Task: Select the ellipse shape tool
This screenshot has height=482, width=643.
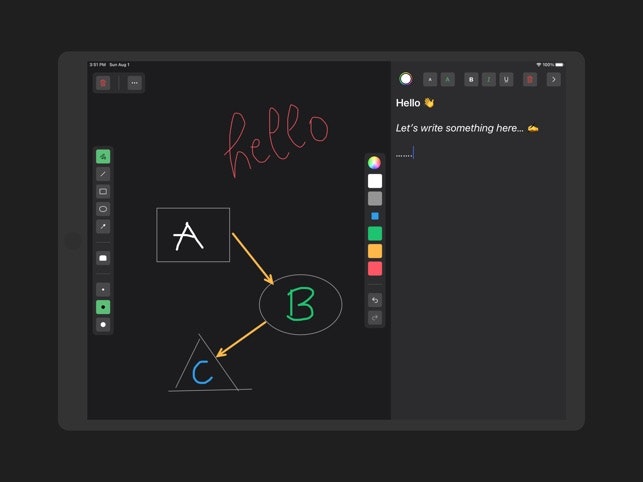Action: pos(103,209)
